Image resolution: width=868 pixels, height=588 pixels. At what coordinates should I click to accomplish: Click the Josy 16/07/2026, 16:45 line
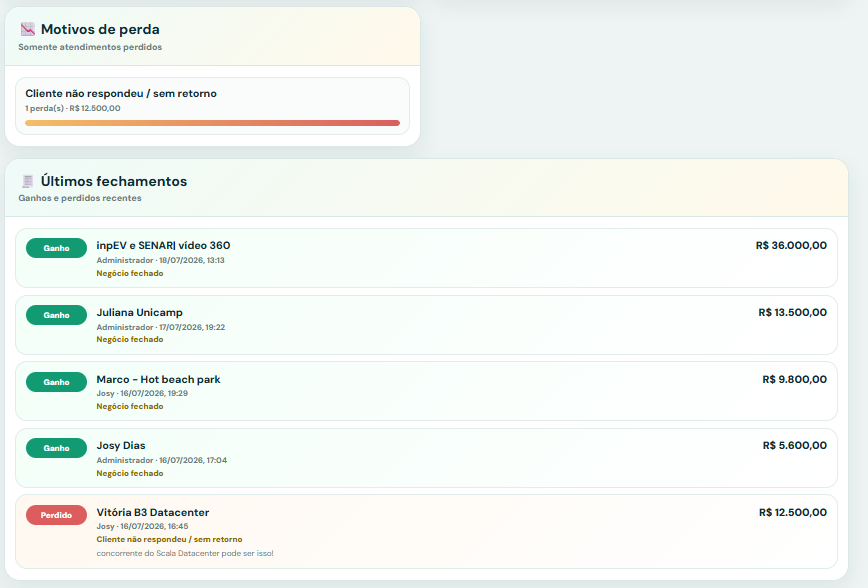(142, 527)
